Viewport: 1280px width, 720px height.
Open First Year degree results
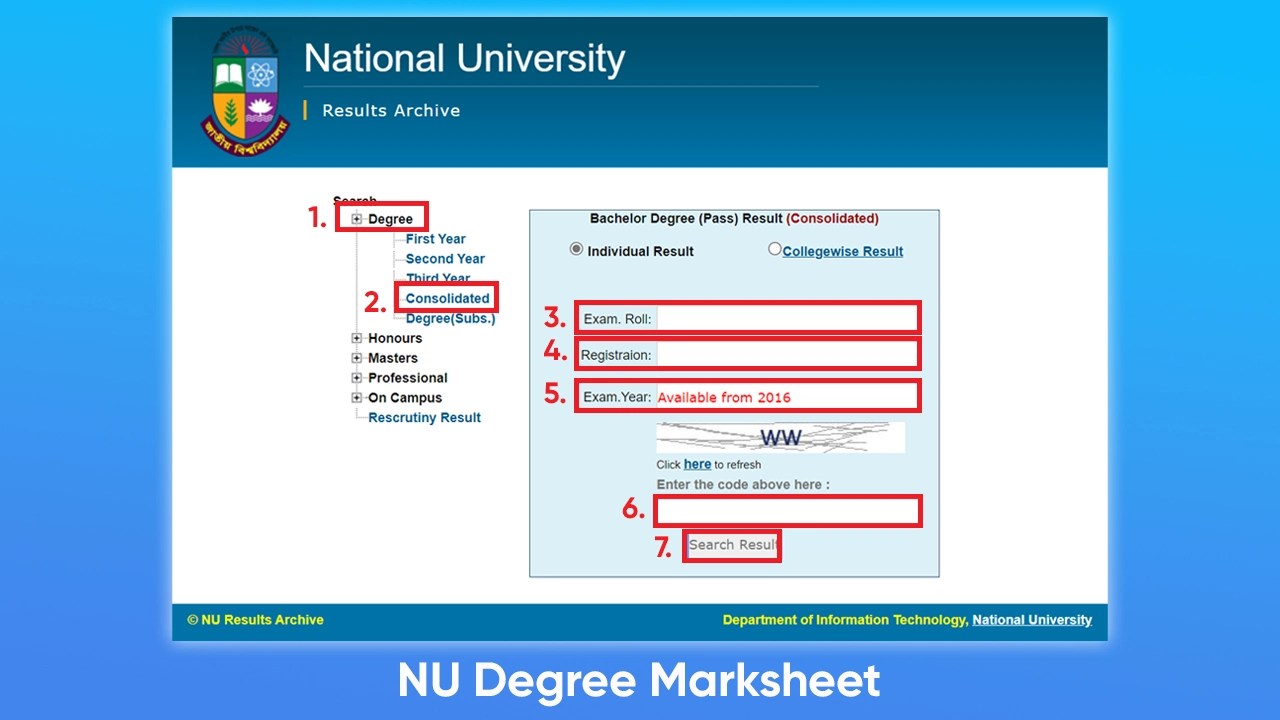[435, 238]
